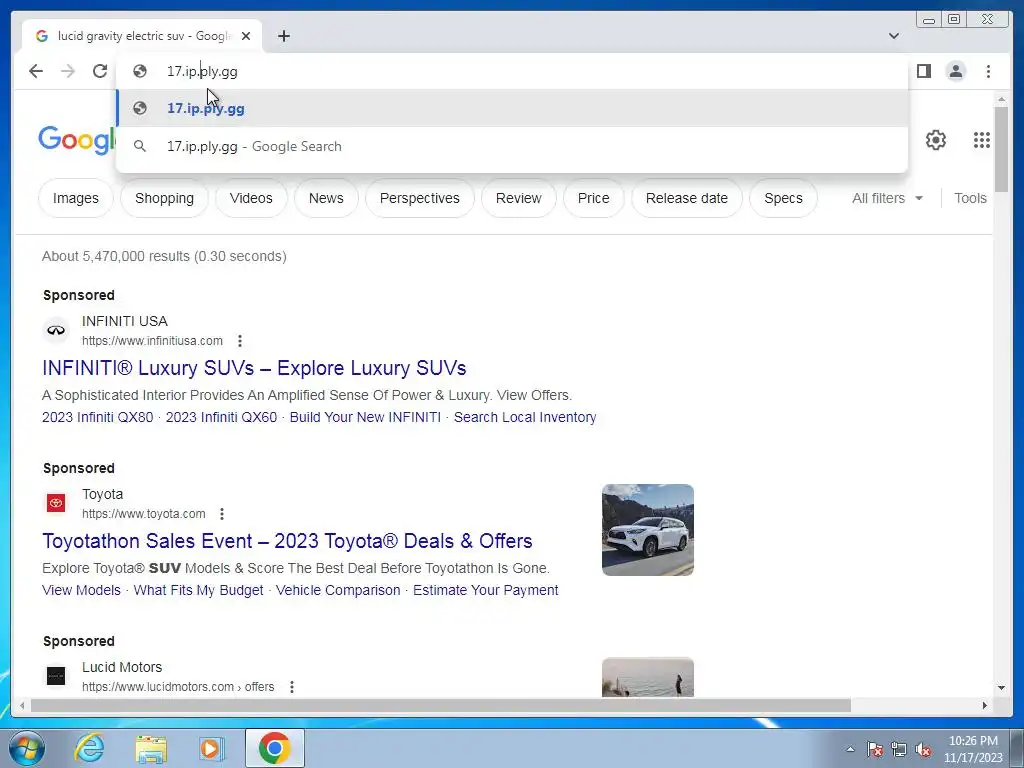Click the INFINITI USA site logo icon
1024x768 pixels.
[56, 330]
